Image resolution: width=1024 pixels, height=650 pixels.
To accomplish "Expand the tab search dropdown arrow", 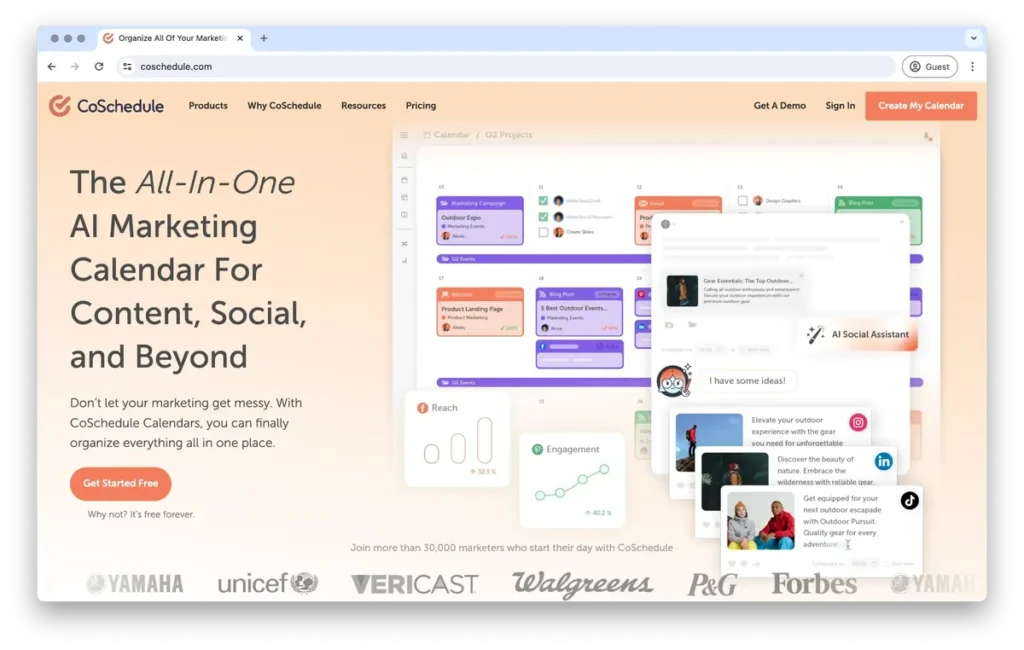I will pos(974,39).
